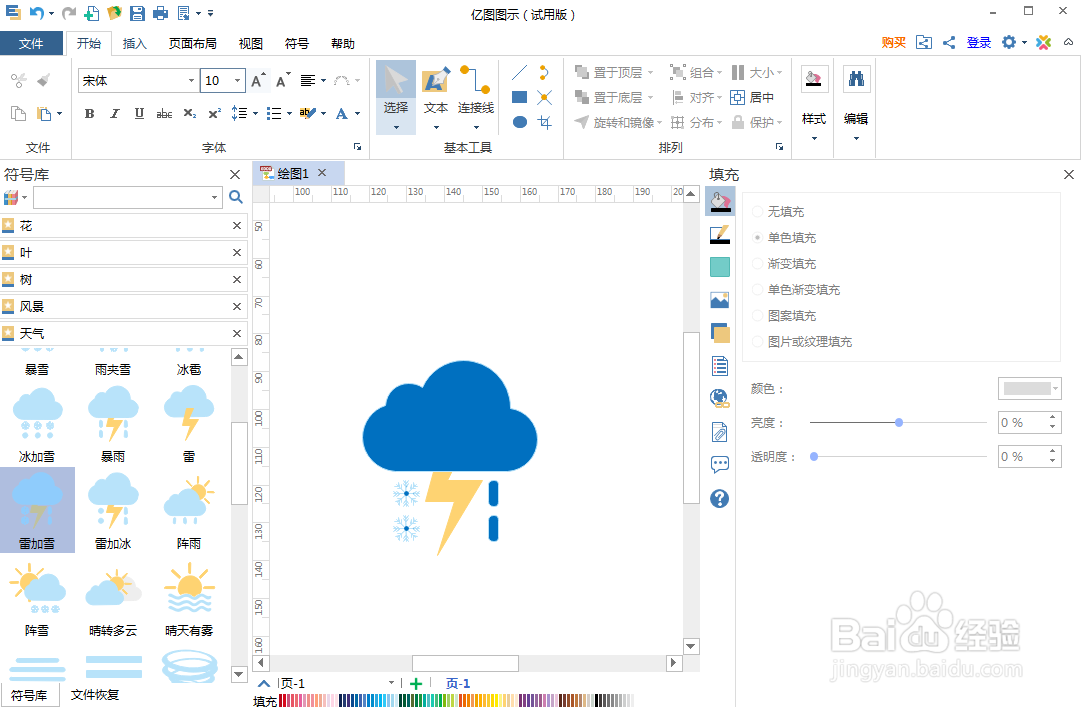Switch to the 帮助 ribbon tab
1083x707 pixels.
pos(343,43)
